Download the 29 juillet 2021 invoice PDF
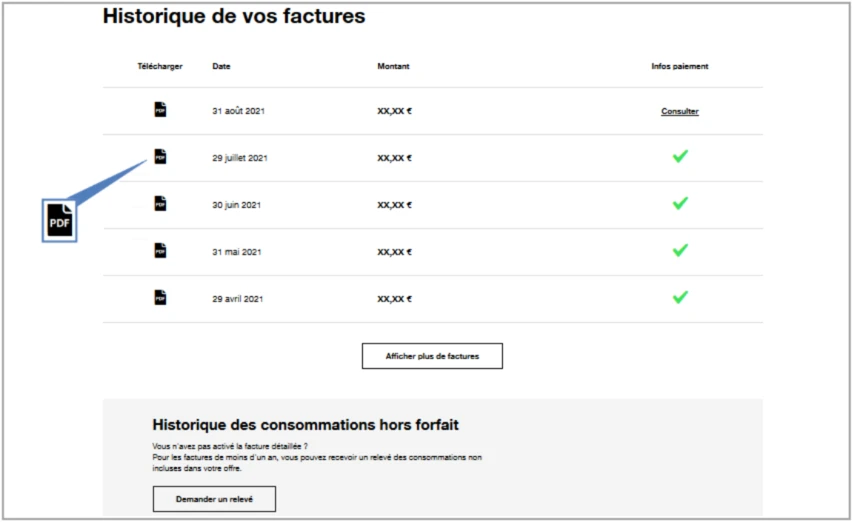The width and height of the screenshot is (852, 522). point(160,157)
